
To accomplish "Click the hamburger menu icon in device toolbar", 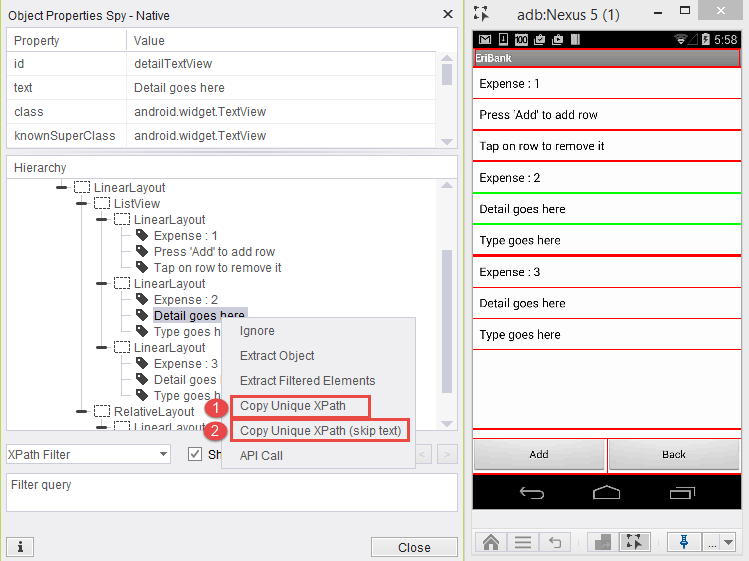I will click(x=522, y=542).
